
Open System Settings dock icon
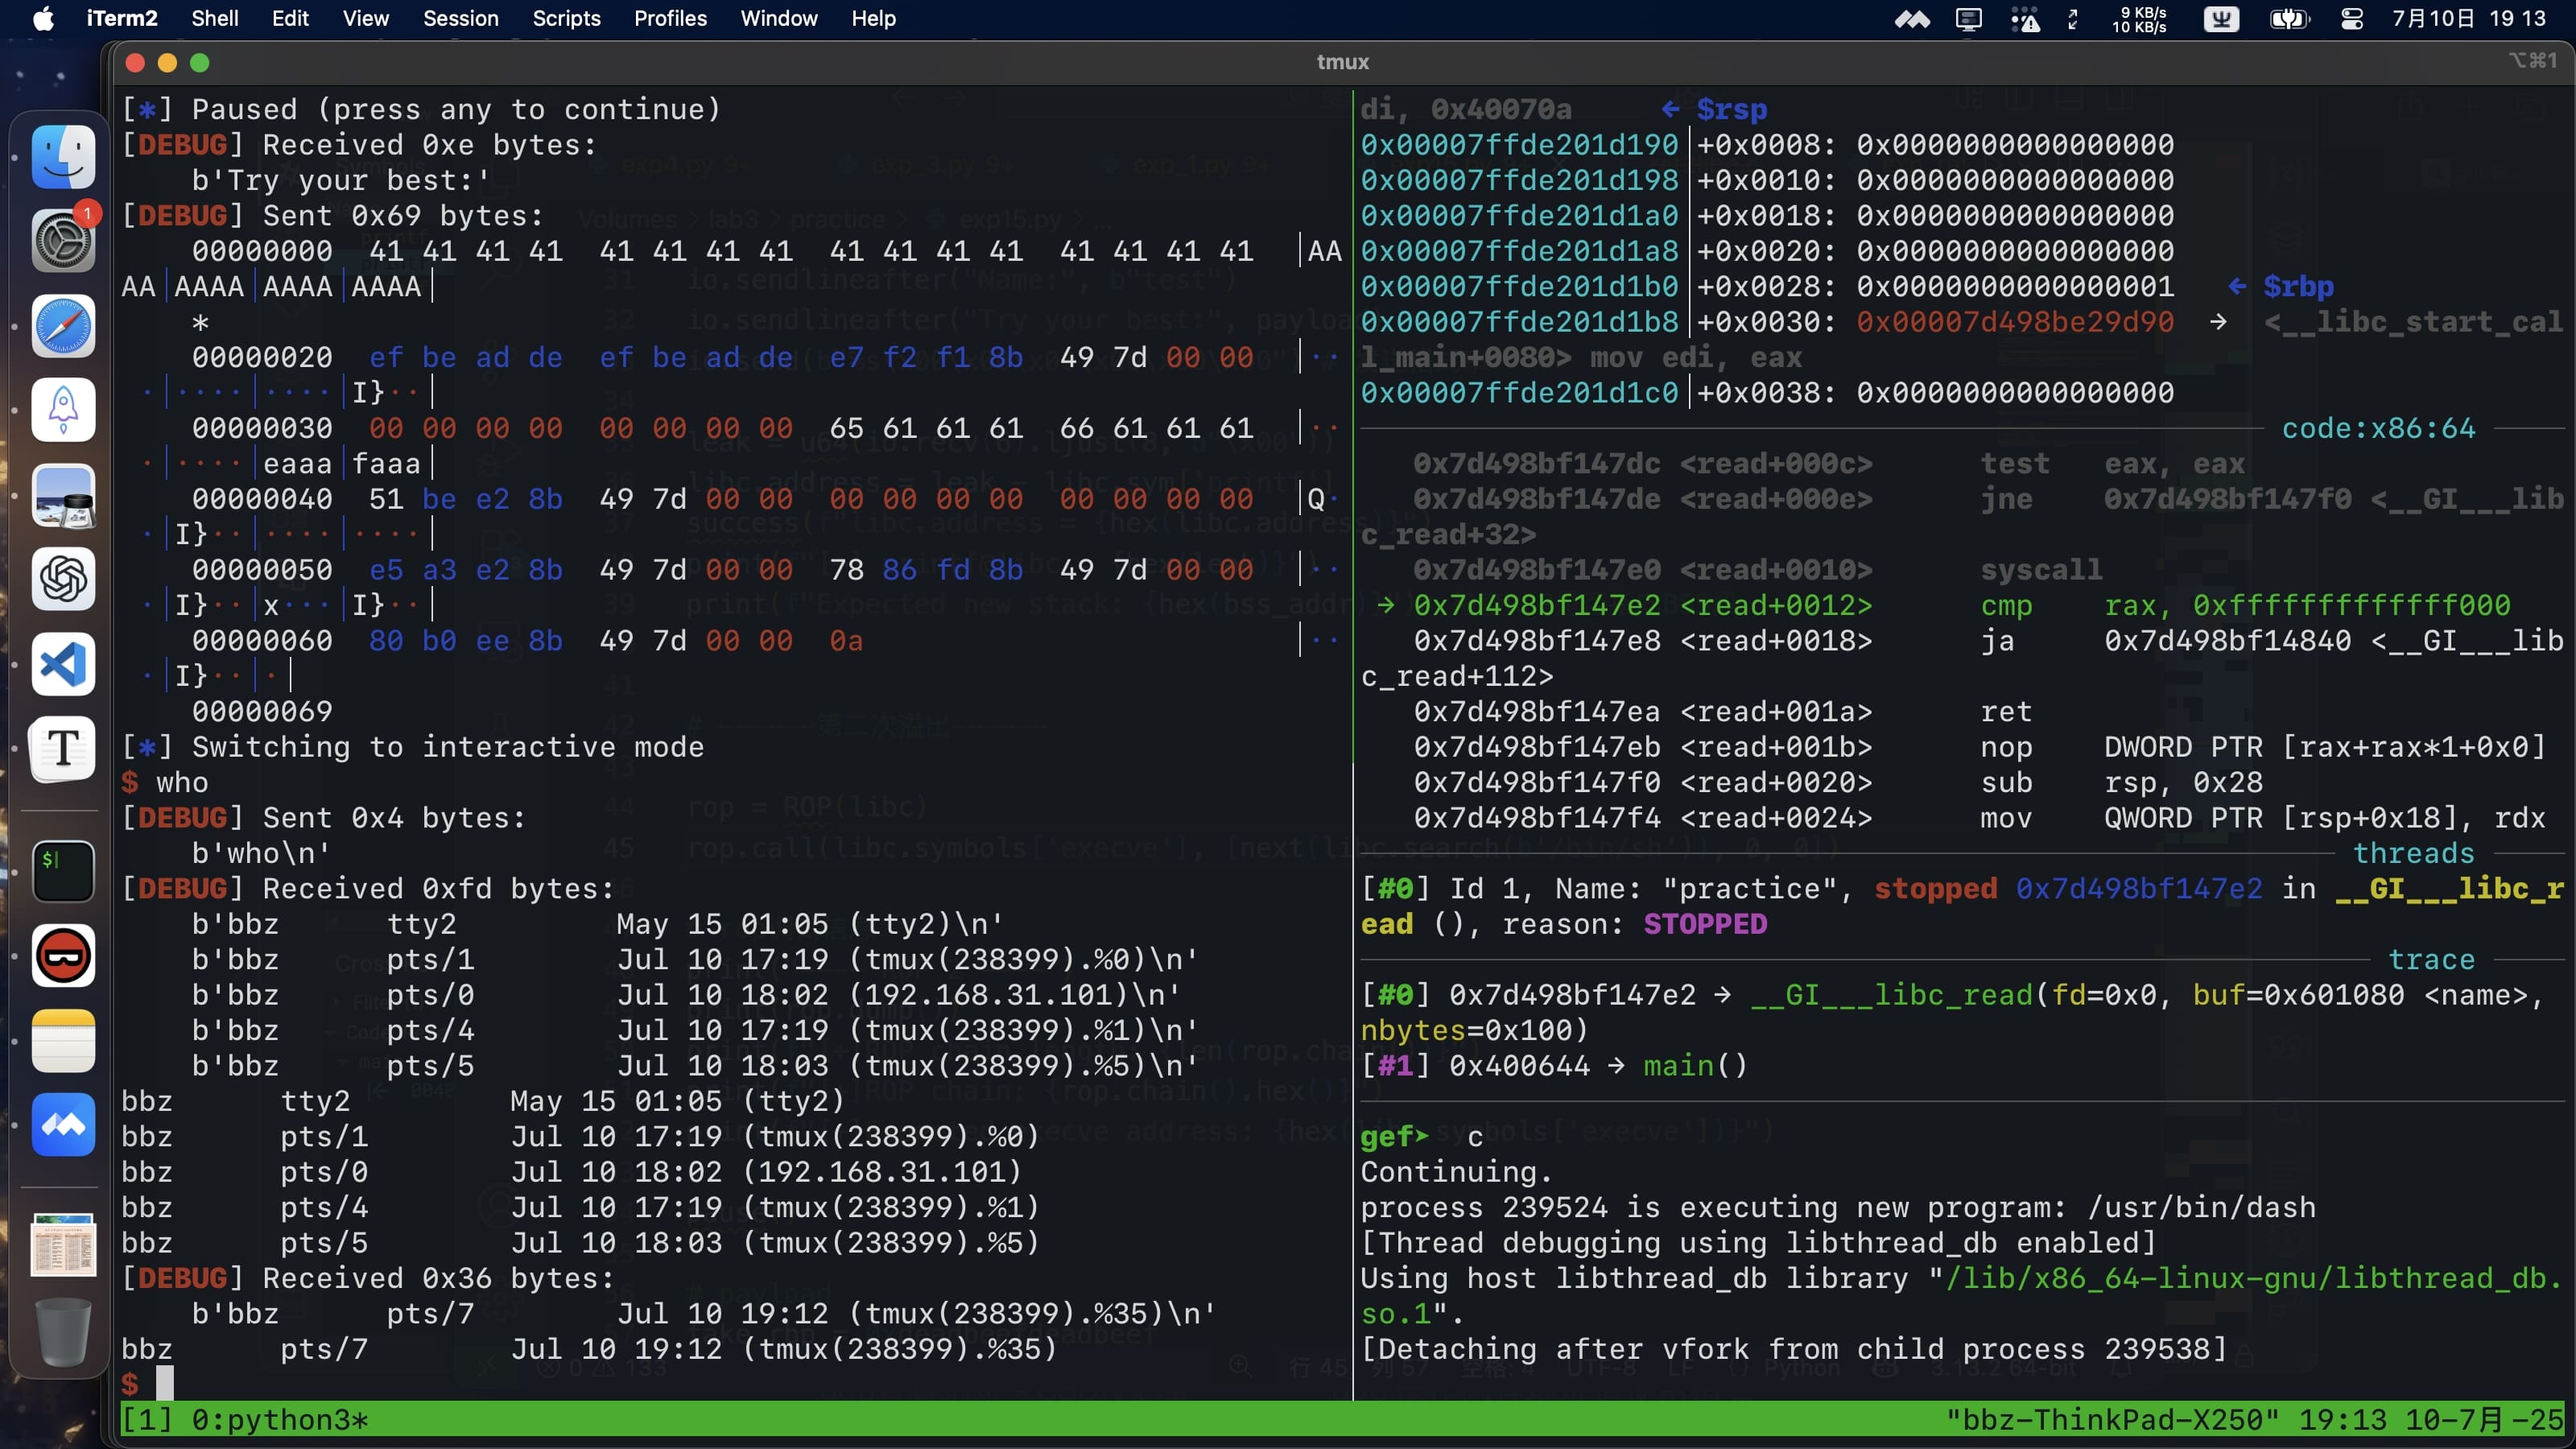tap(63, 241)
